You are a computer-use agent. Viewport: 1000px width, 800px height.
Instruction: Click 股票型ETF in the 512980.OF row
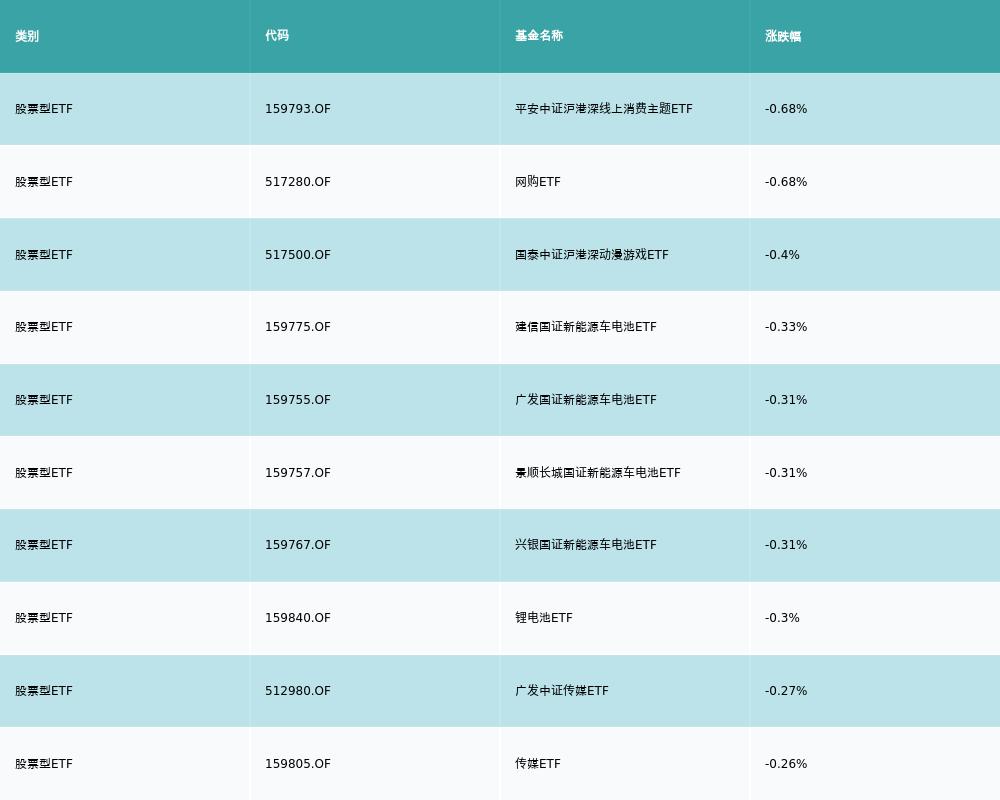pos(44,691)
